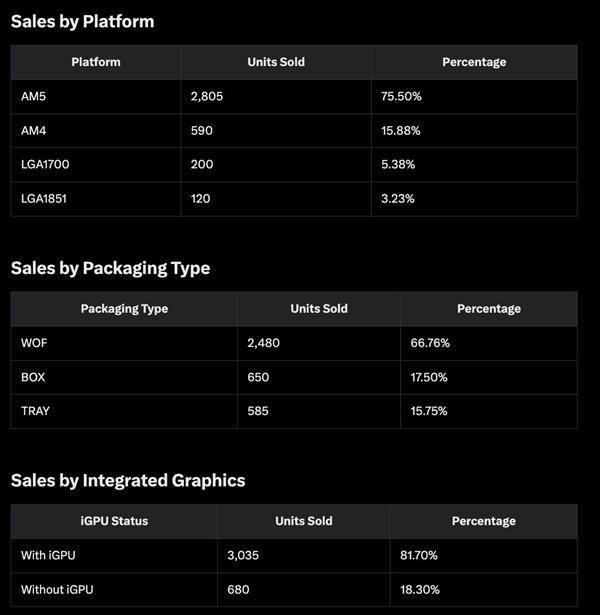Click the Sales by Packaging Type heading

[111, 268]
